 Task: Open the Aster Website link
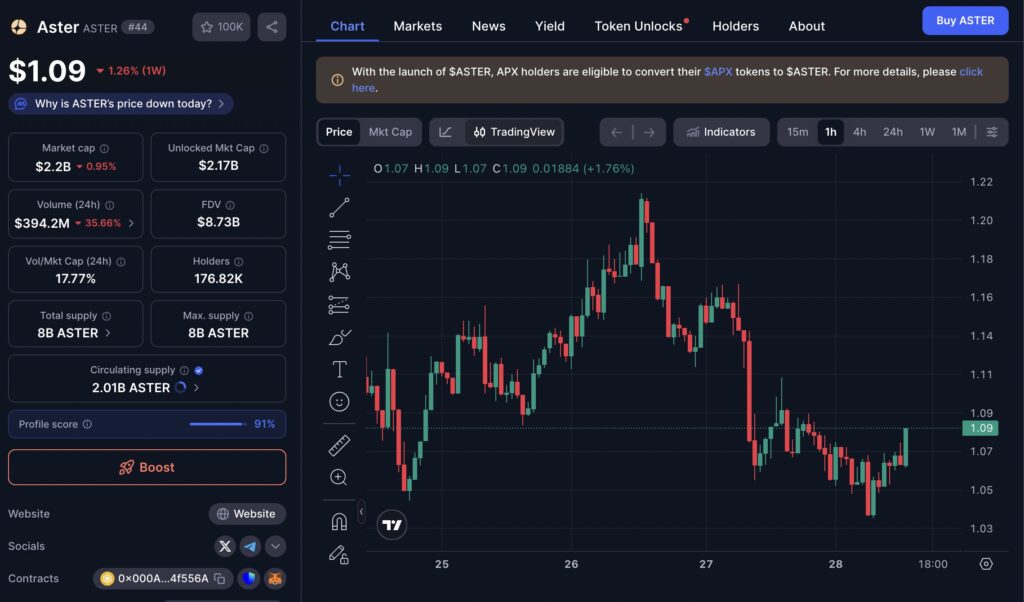tap(247, 514)
